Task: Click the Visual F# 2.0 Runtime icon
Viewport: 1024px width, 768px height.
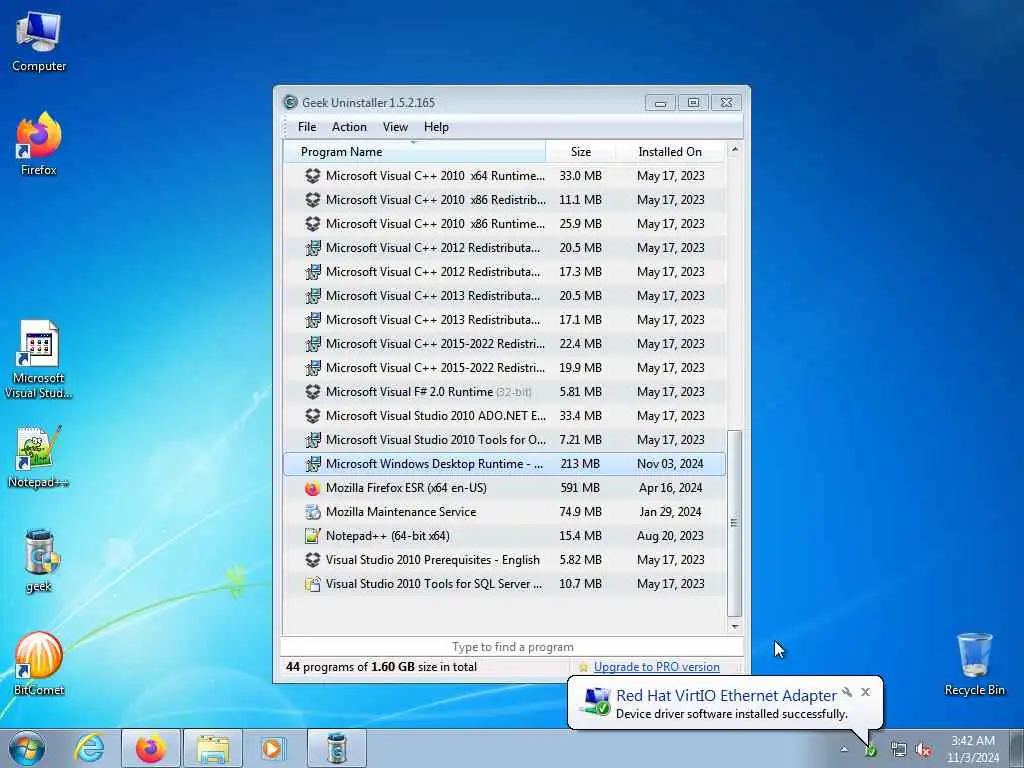Action: pyautogui.click(x=313, y=392)
